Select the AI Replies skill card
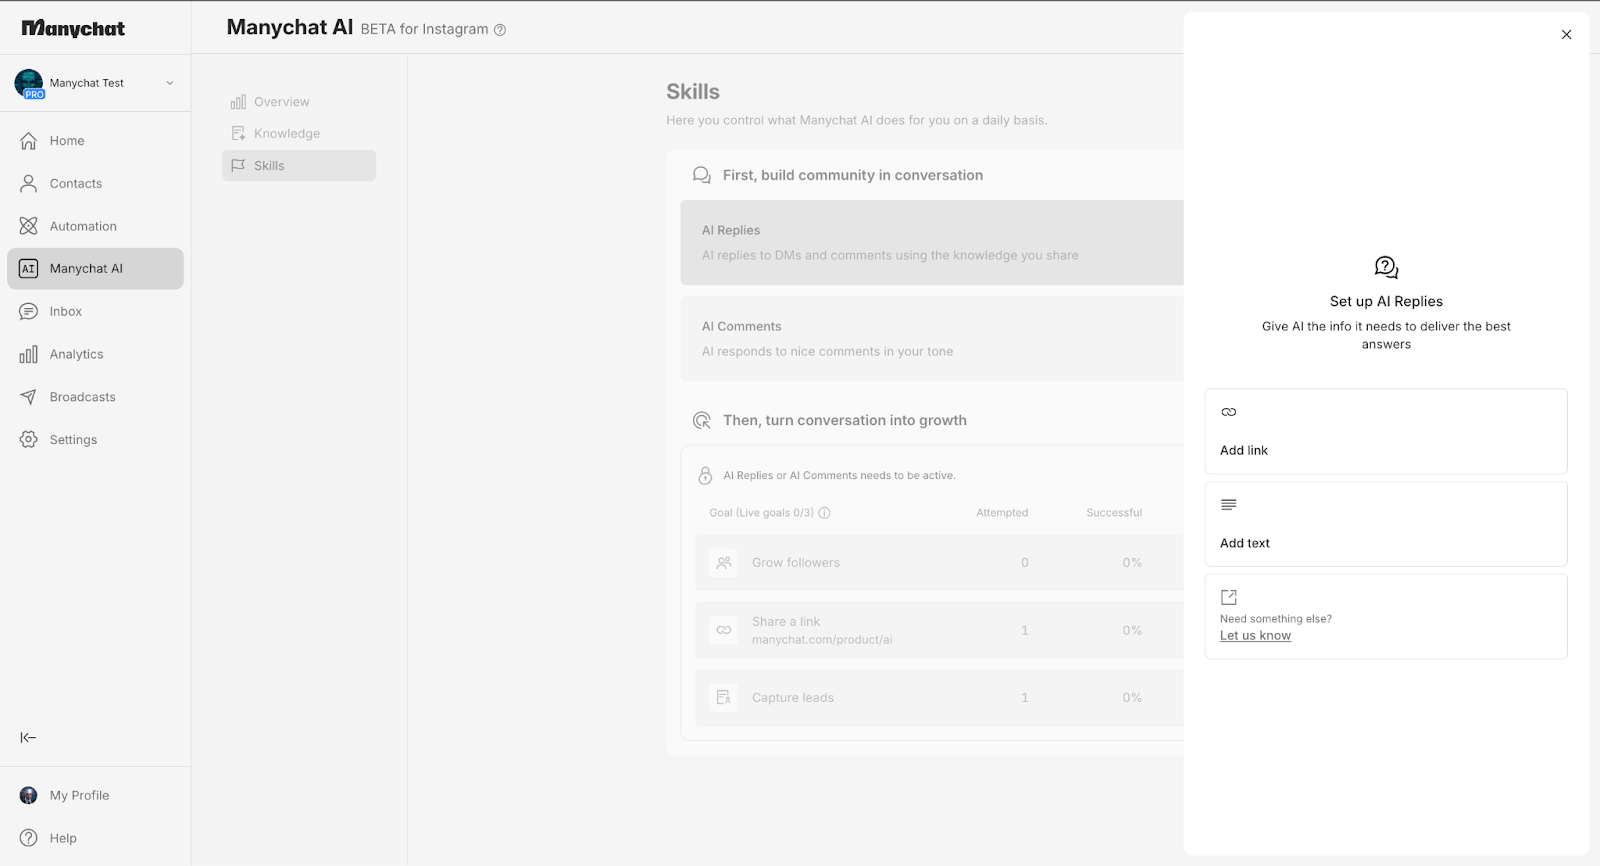The image size is (1600, 866). 930,243
